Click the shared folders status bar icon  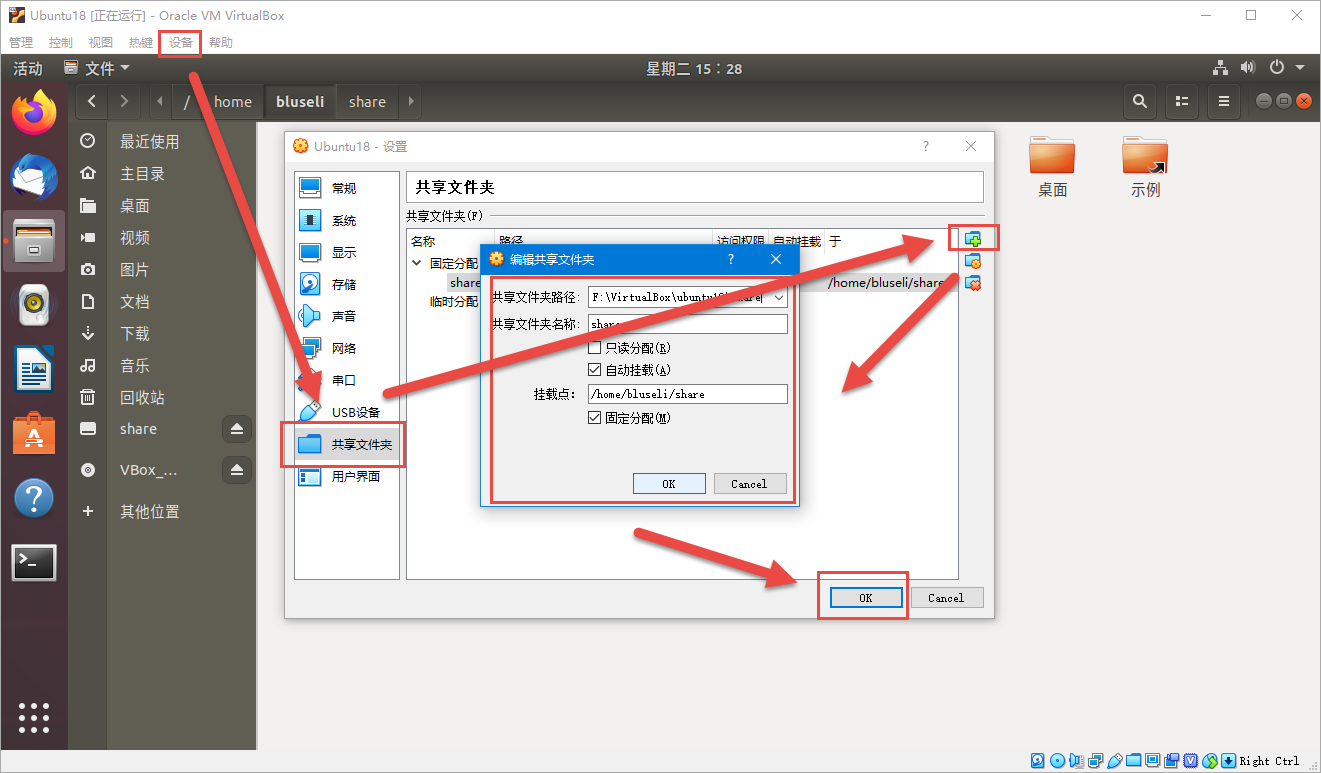[x=1134, y=761]
